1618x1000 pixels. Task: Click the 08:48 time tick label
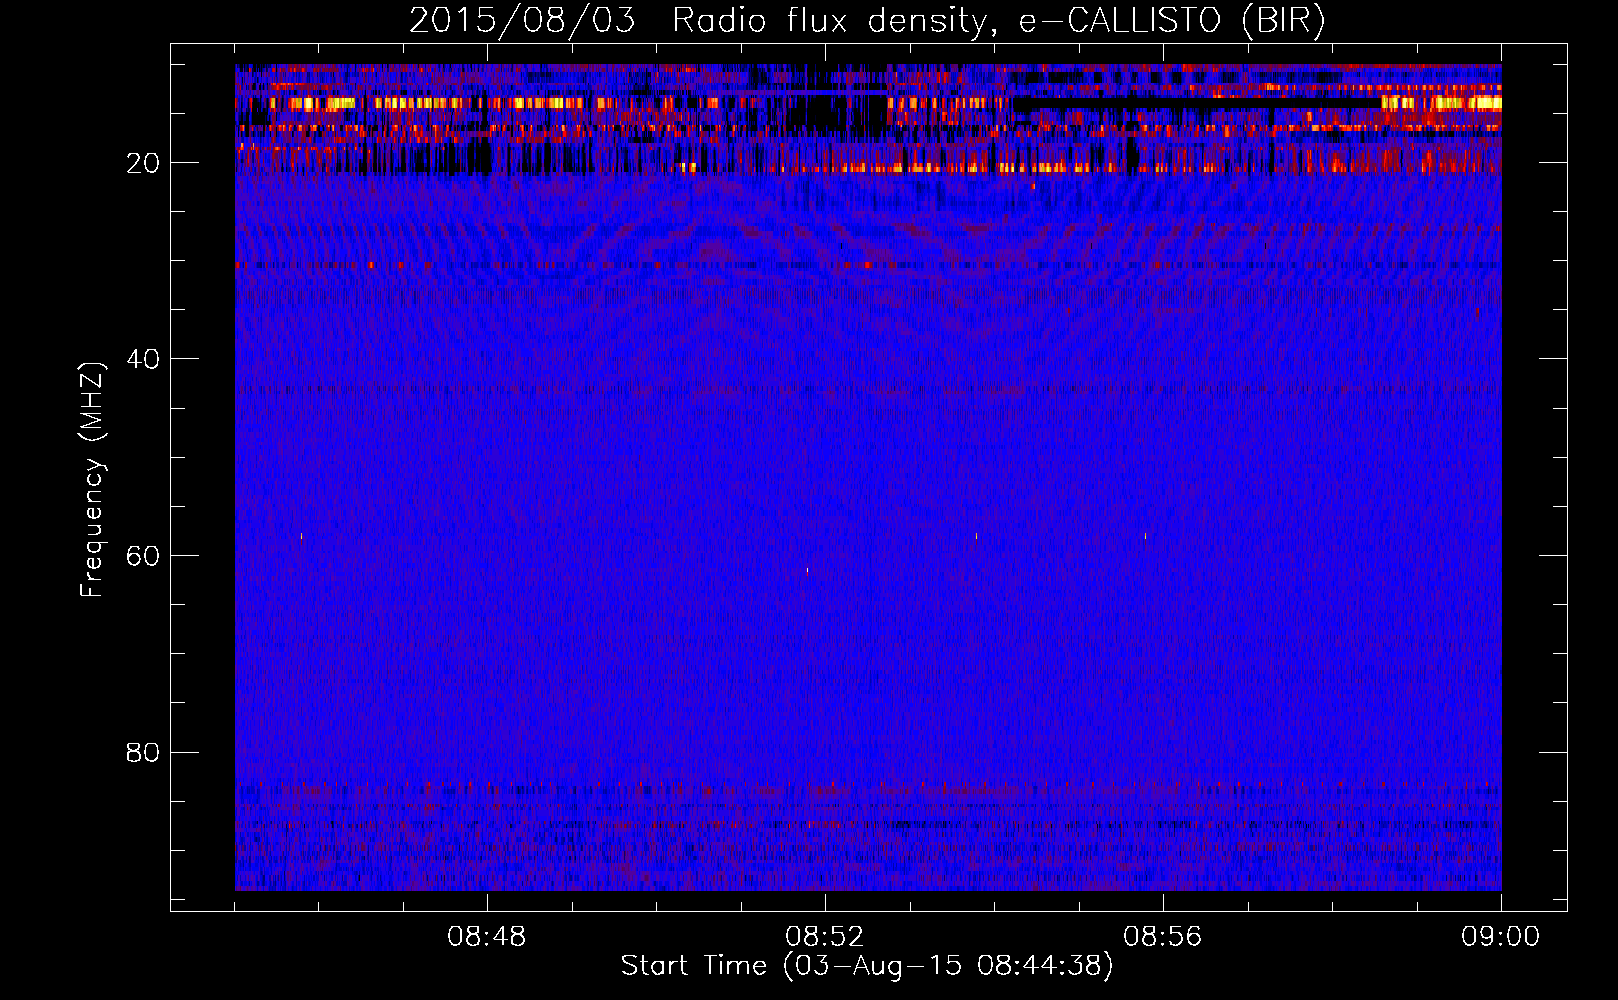[x=487, y=937]
